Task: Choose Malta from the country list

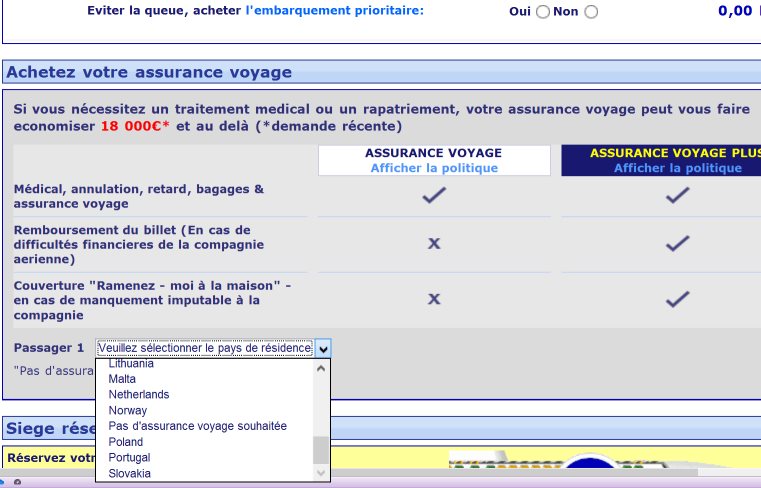Action: click(x=122, y=379)
